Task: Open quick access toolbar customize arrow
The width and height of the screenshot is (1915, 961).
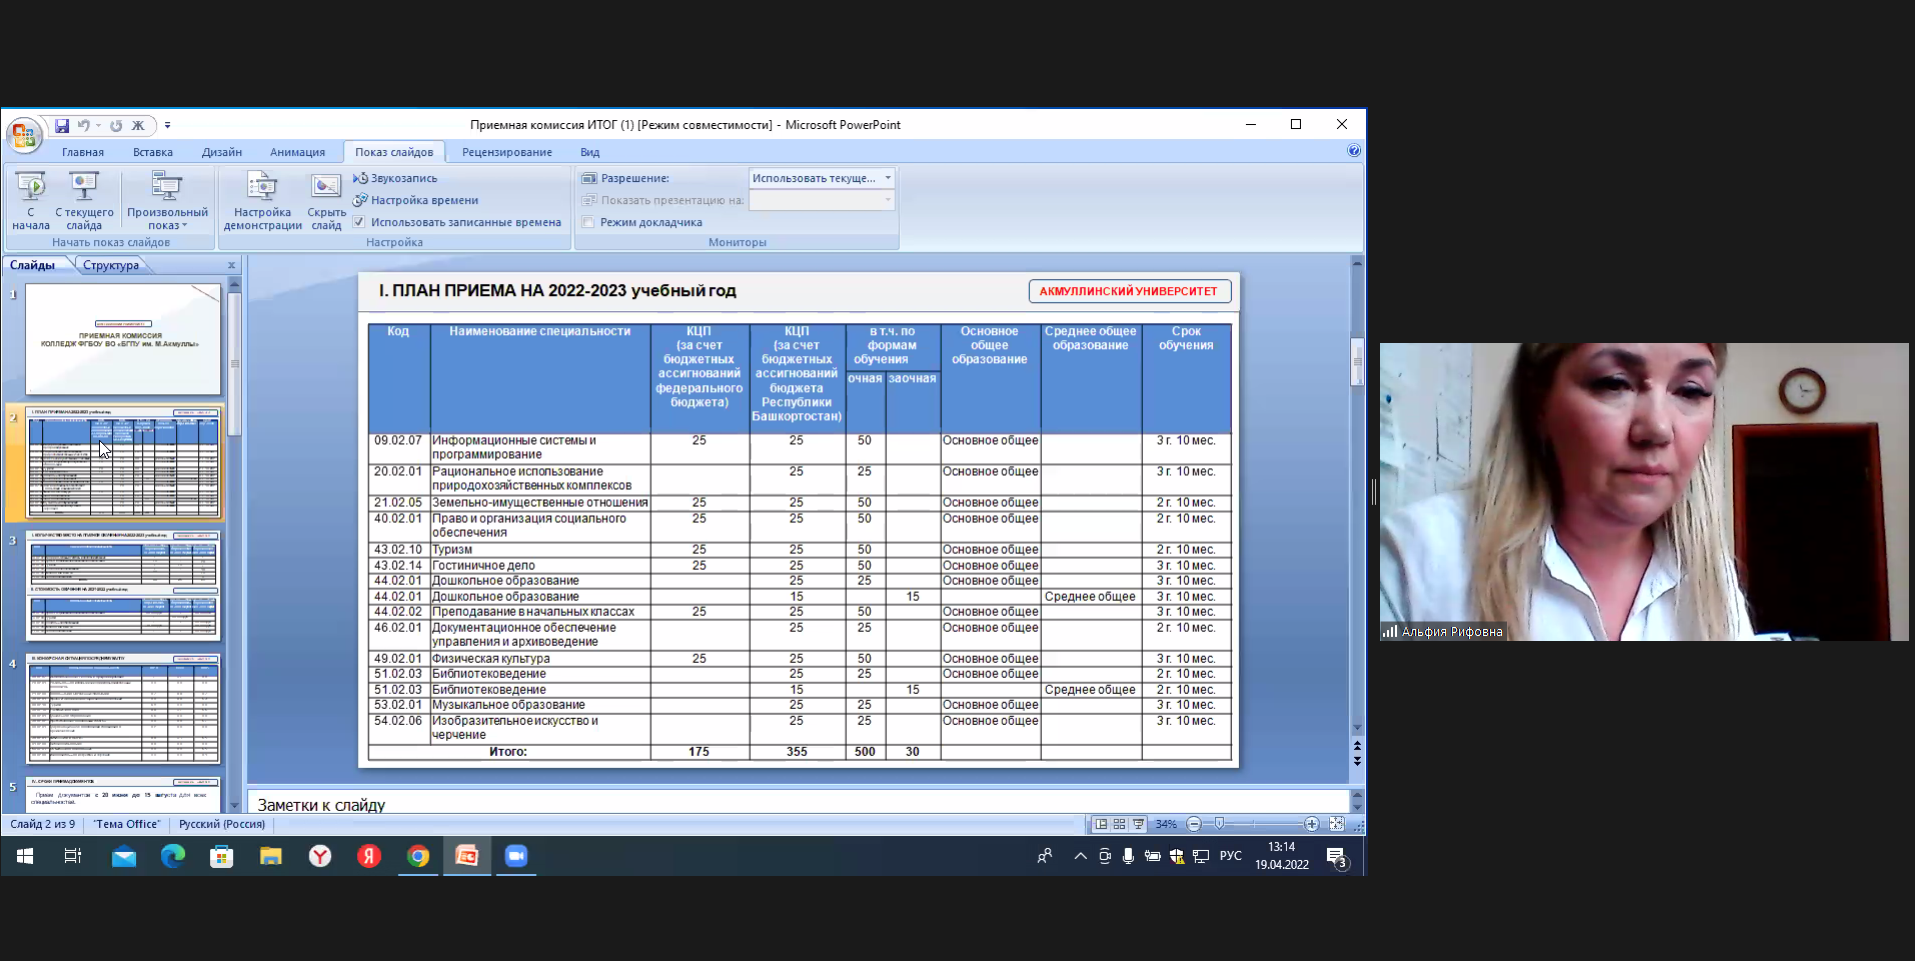Action: (x=167, y=126)
